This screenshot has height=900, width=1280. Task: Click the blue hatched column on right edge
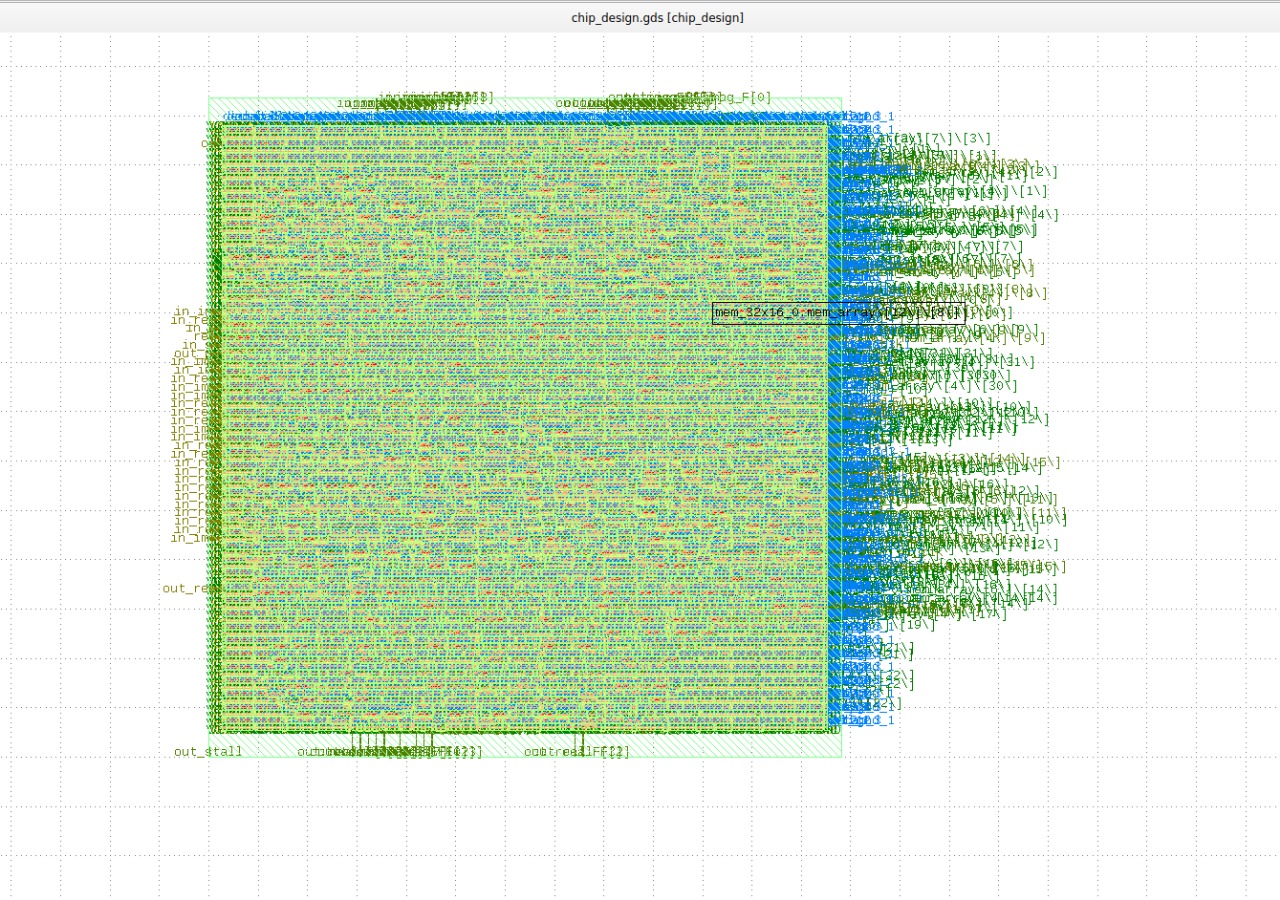[835, 420]
